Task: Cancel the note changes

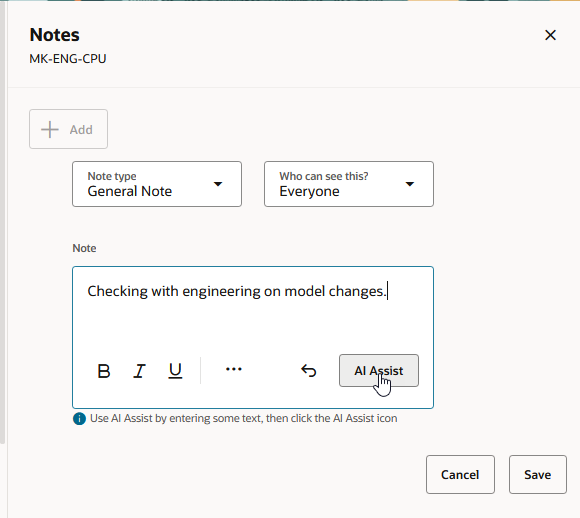Action: coord(460,474)
